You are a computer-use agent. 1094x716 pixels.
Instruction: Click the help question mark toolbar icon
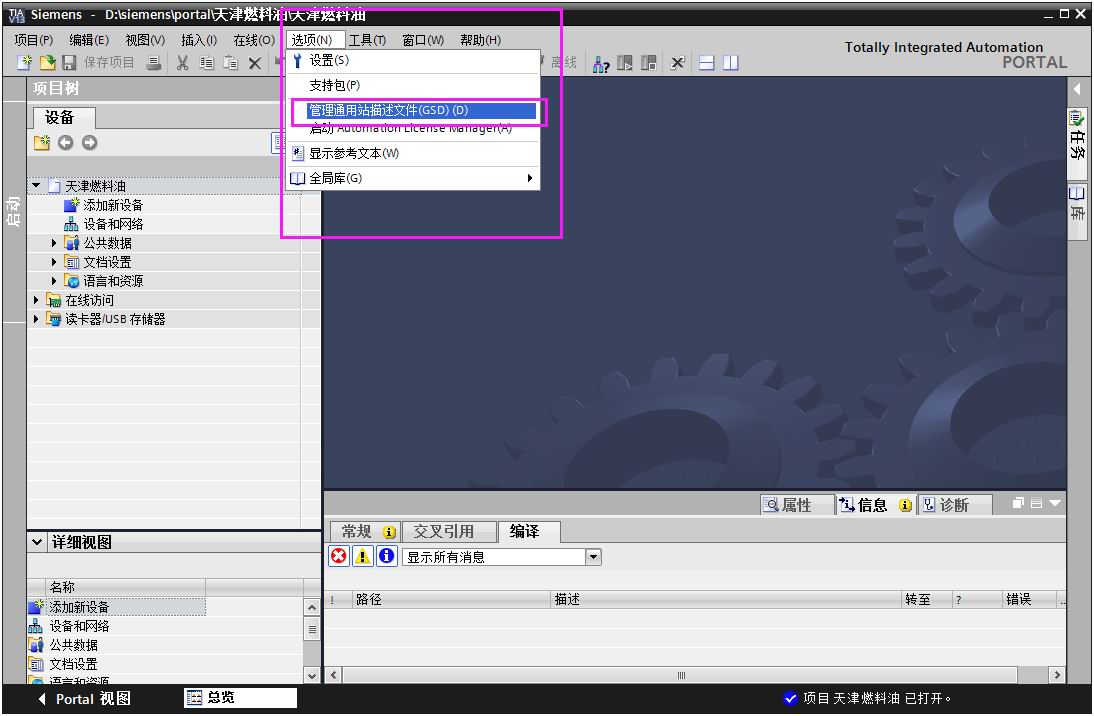click(x=600, y=63)
